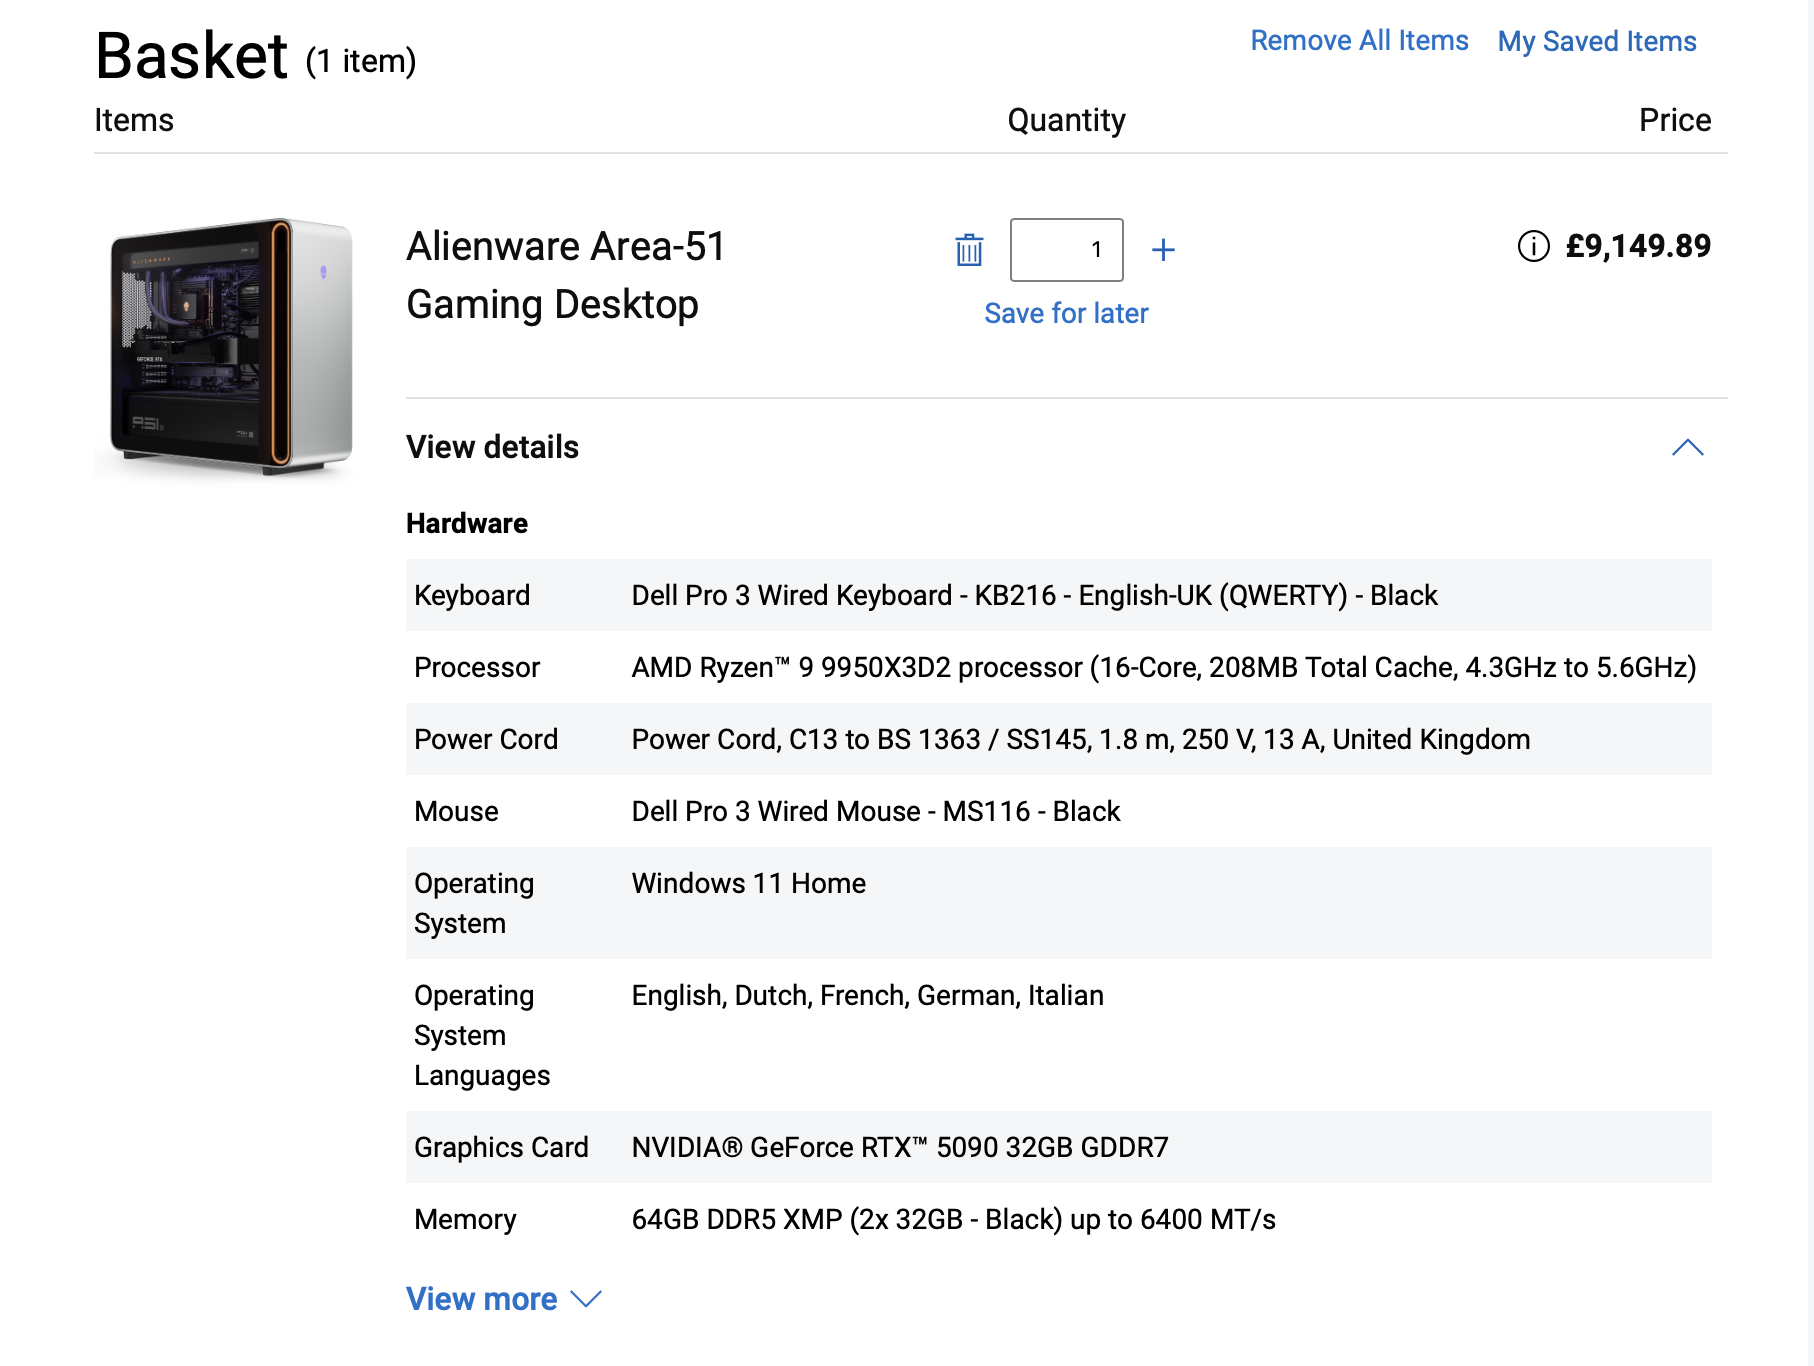1814x1366 pixels.
Task: Open the Alienware Area-51 Gaming Desktop title
Action: [566, 275]
